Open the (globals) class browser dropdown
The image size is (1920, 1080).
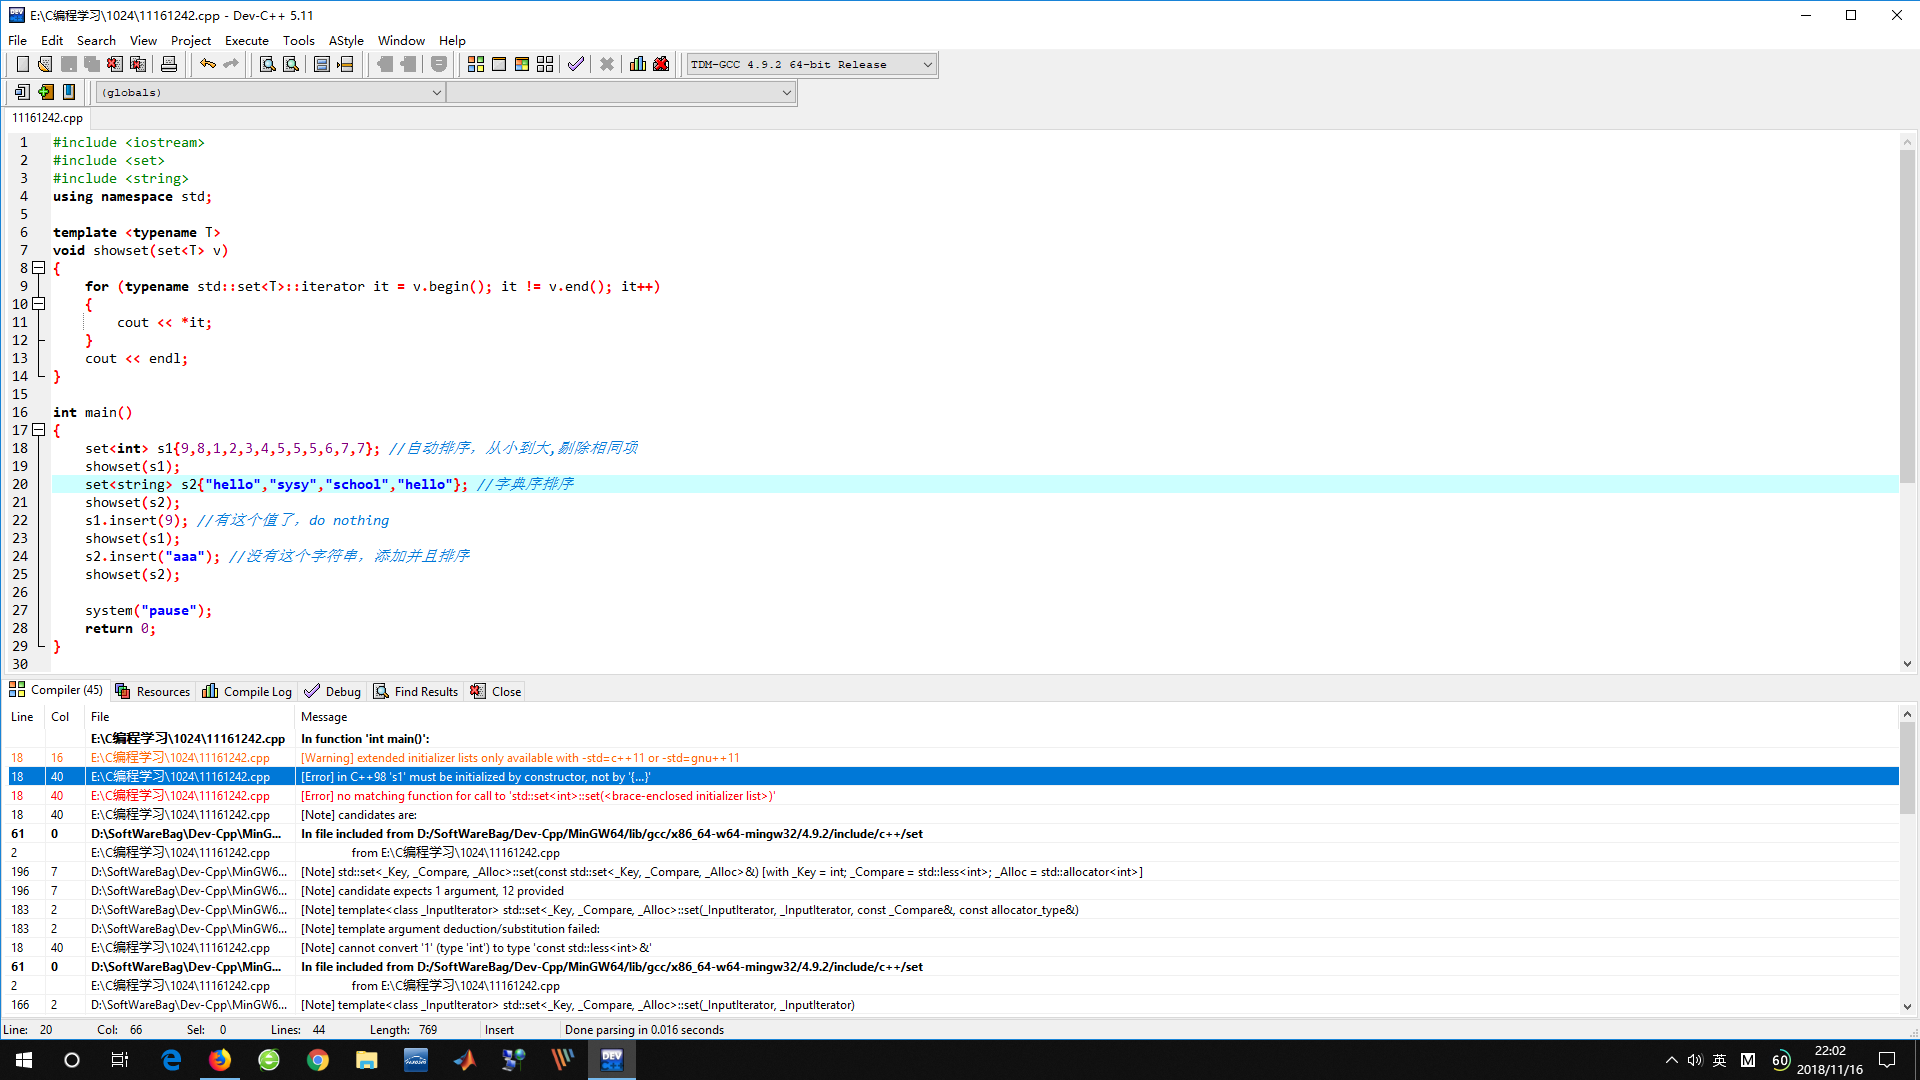pyautogui.click(x=436, y=92)
